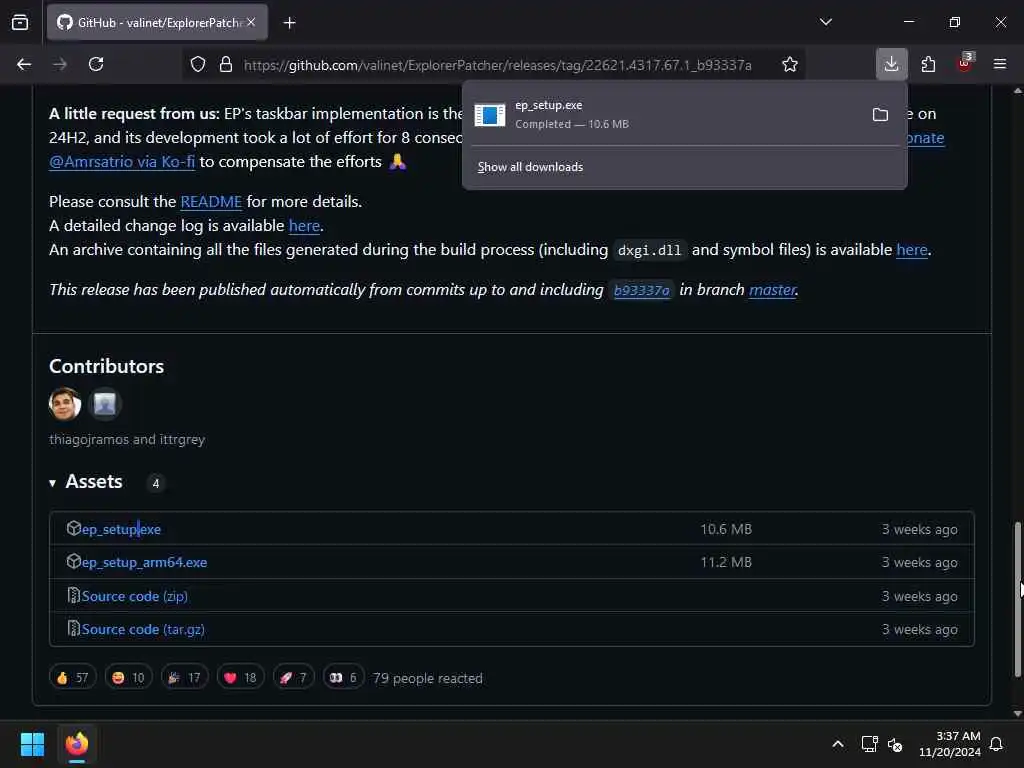Screen dimensions: 1024x768
Task: Click Show all downloads
Action: pyautogui.click(x=530, y=167)
